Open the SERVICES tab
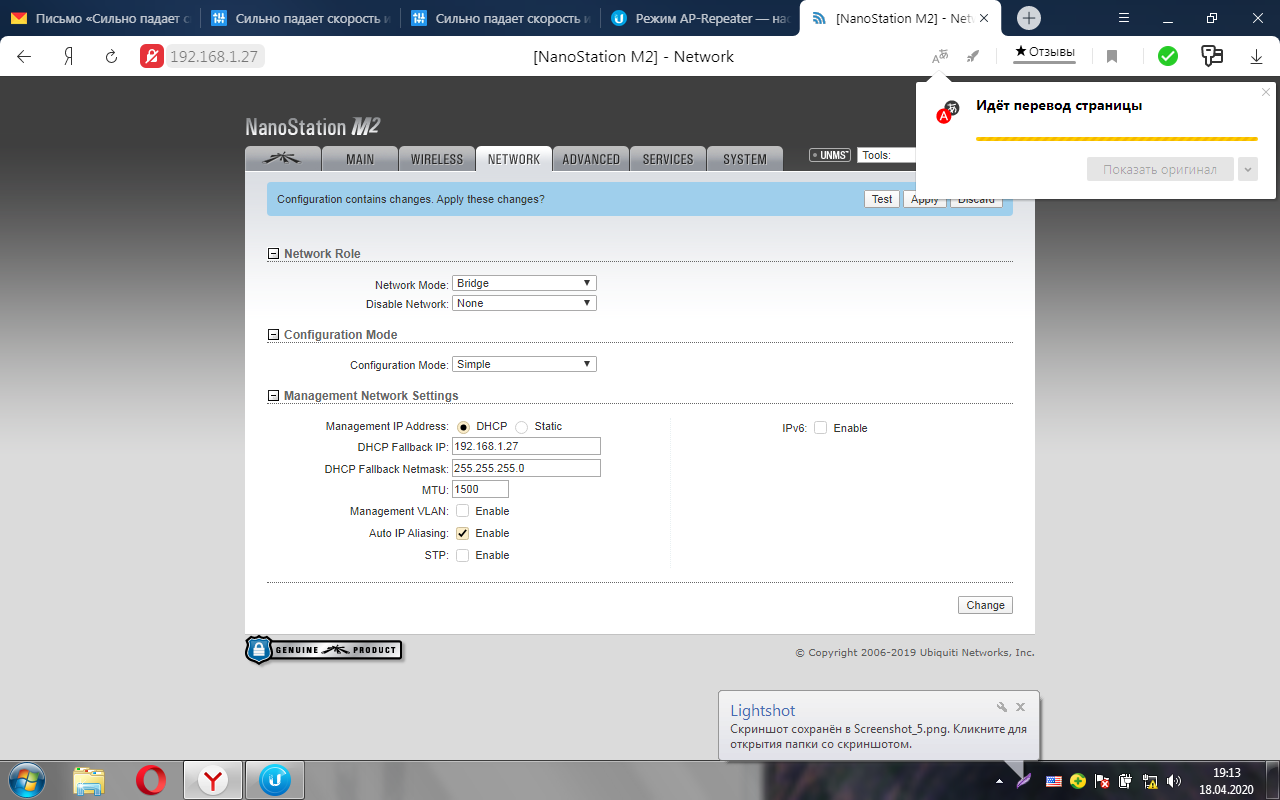This screenshot has width=1280, height=800. 668,159
